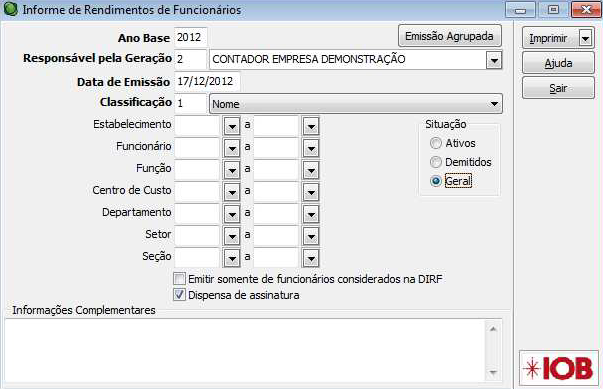Viewport: 603px width, 389px height.
Task: Open the first Seção dropdown arrow
Action: [x=232, y=258]
